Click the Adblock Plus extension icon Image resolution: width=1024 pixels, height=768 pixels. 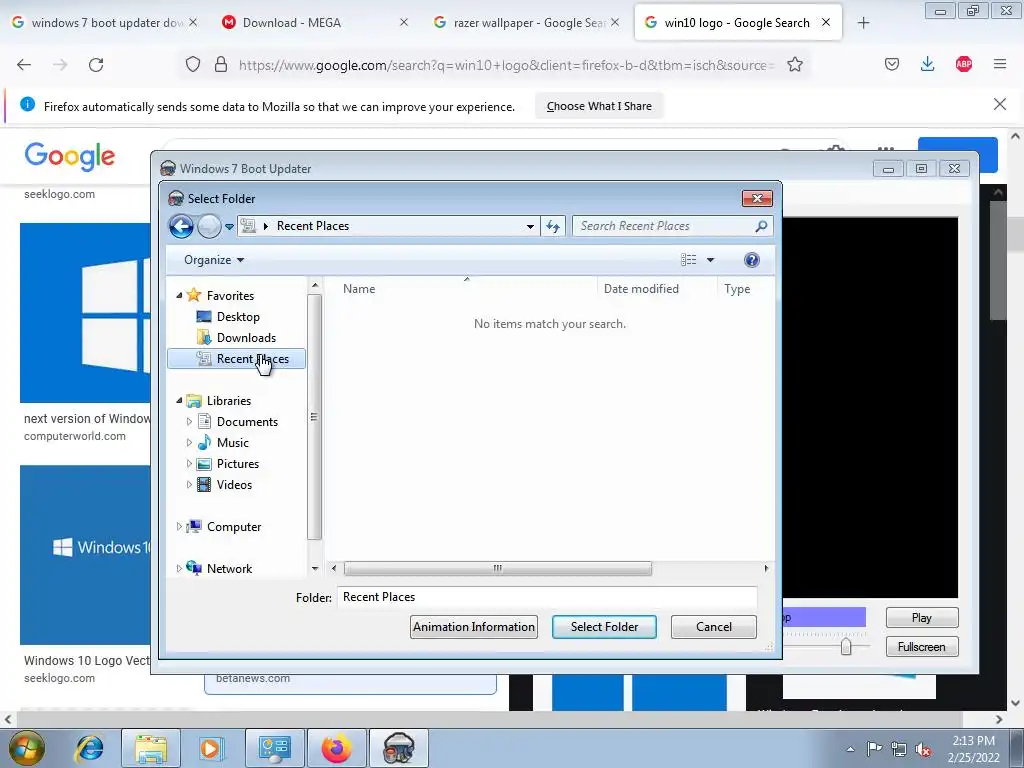pyautogui.click(x=964, y=64)
